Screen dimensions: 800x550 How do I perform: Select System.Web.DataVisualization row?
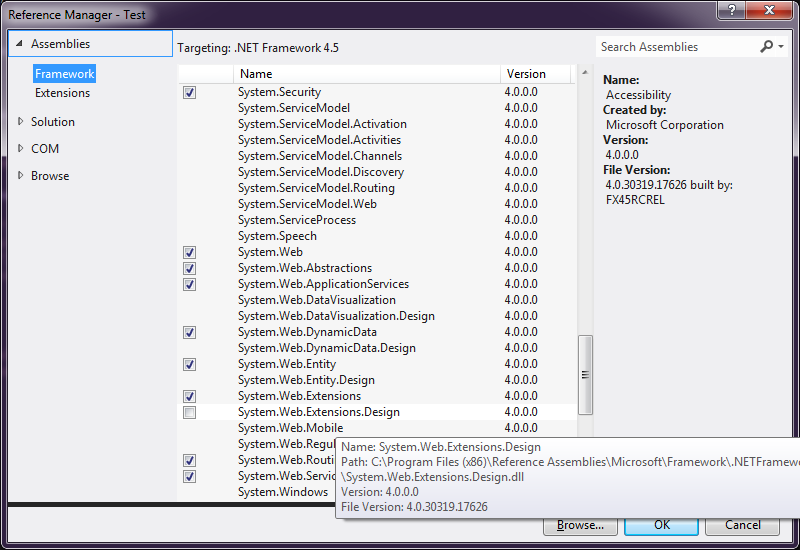(377, 300)
